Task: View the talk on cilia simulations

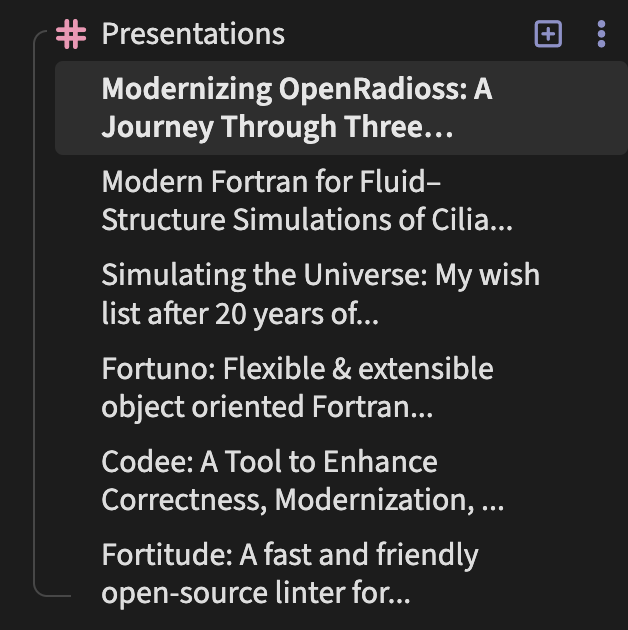Action: (x=306, y=201)
